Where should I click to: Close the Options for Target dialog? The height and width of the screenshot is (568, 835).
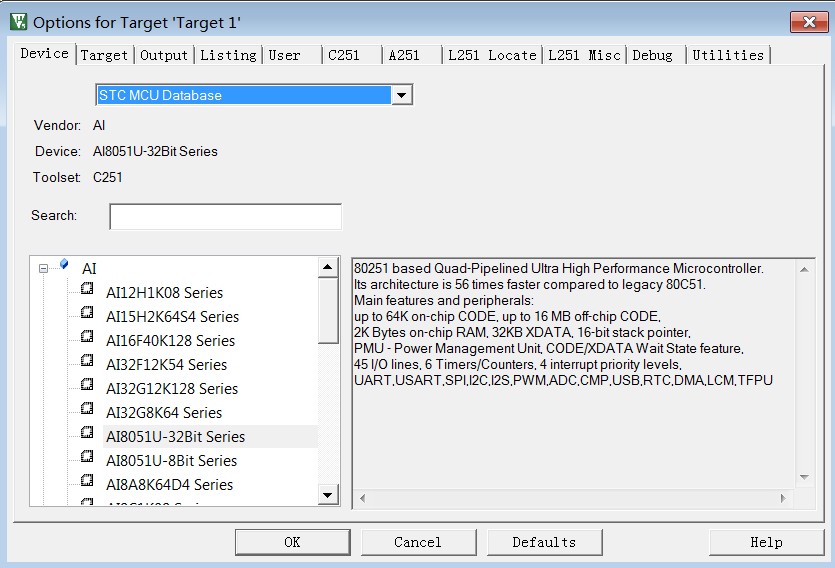pos(809,22)
